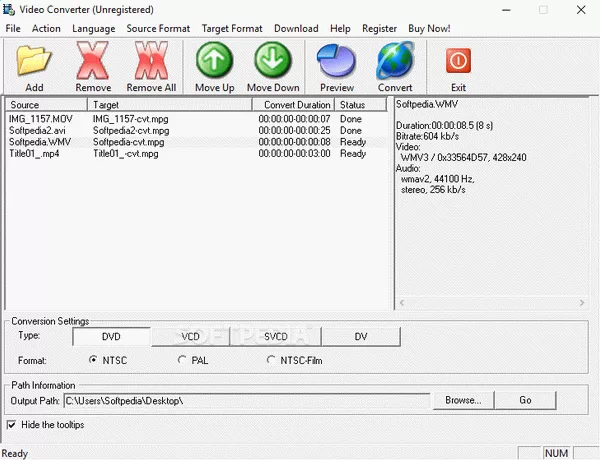Screen dimensions: 600x460
Task: Select the PAL format radio button
Action: pos(182,360)
